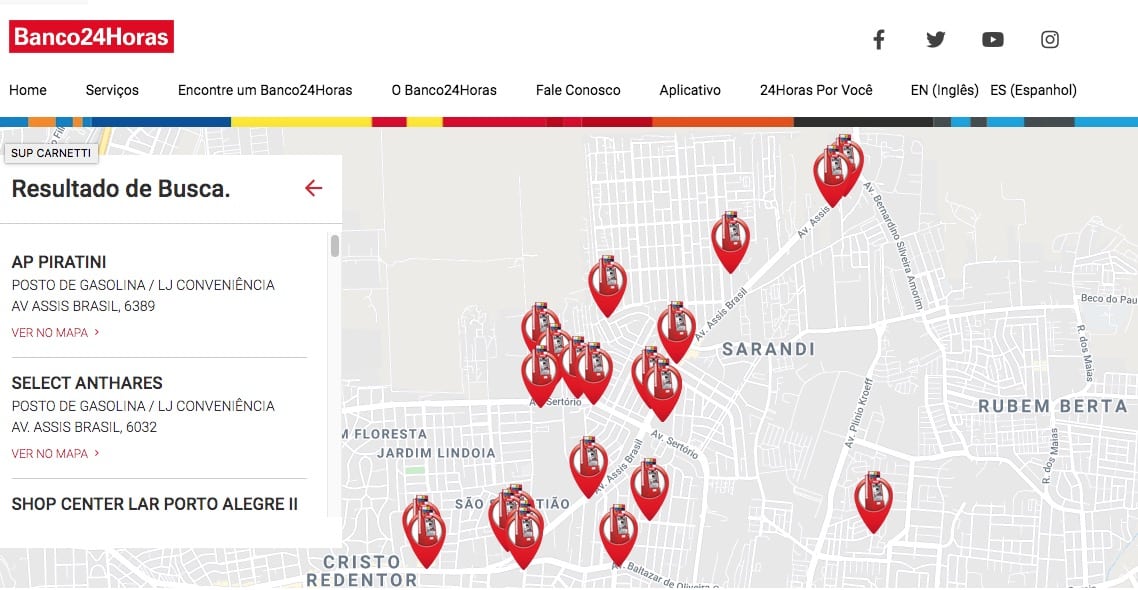
Task: Open the Facebook social icon
Action: [x=878, y=39]
